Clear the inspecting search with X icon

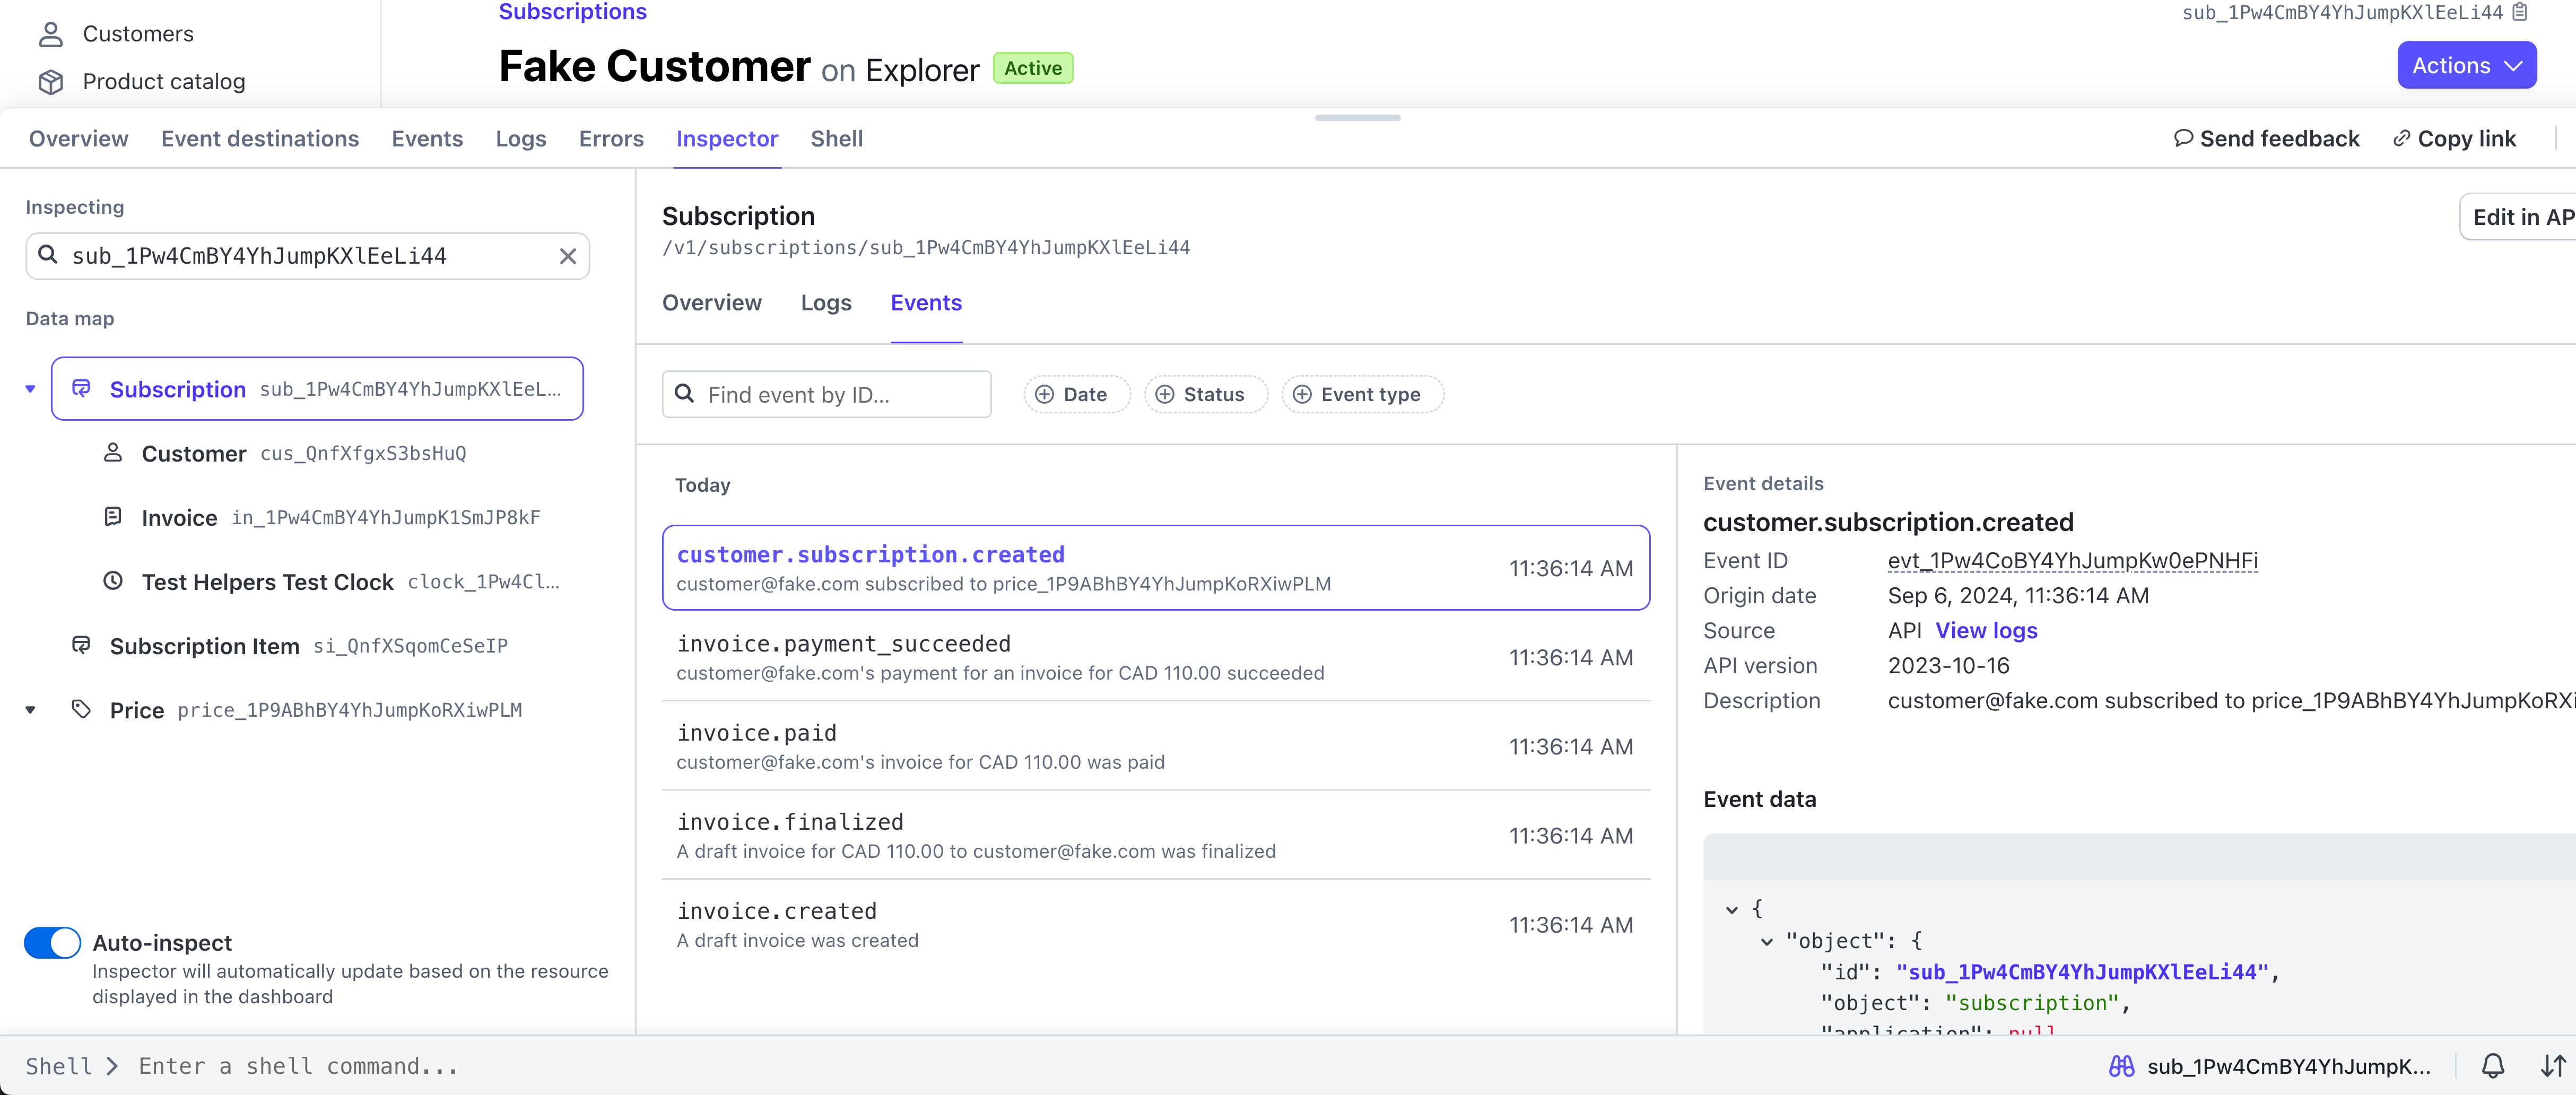[x=567, y=256]
